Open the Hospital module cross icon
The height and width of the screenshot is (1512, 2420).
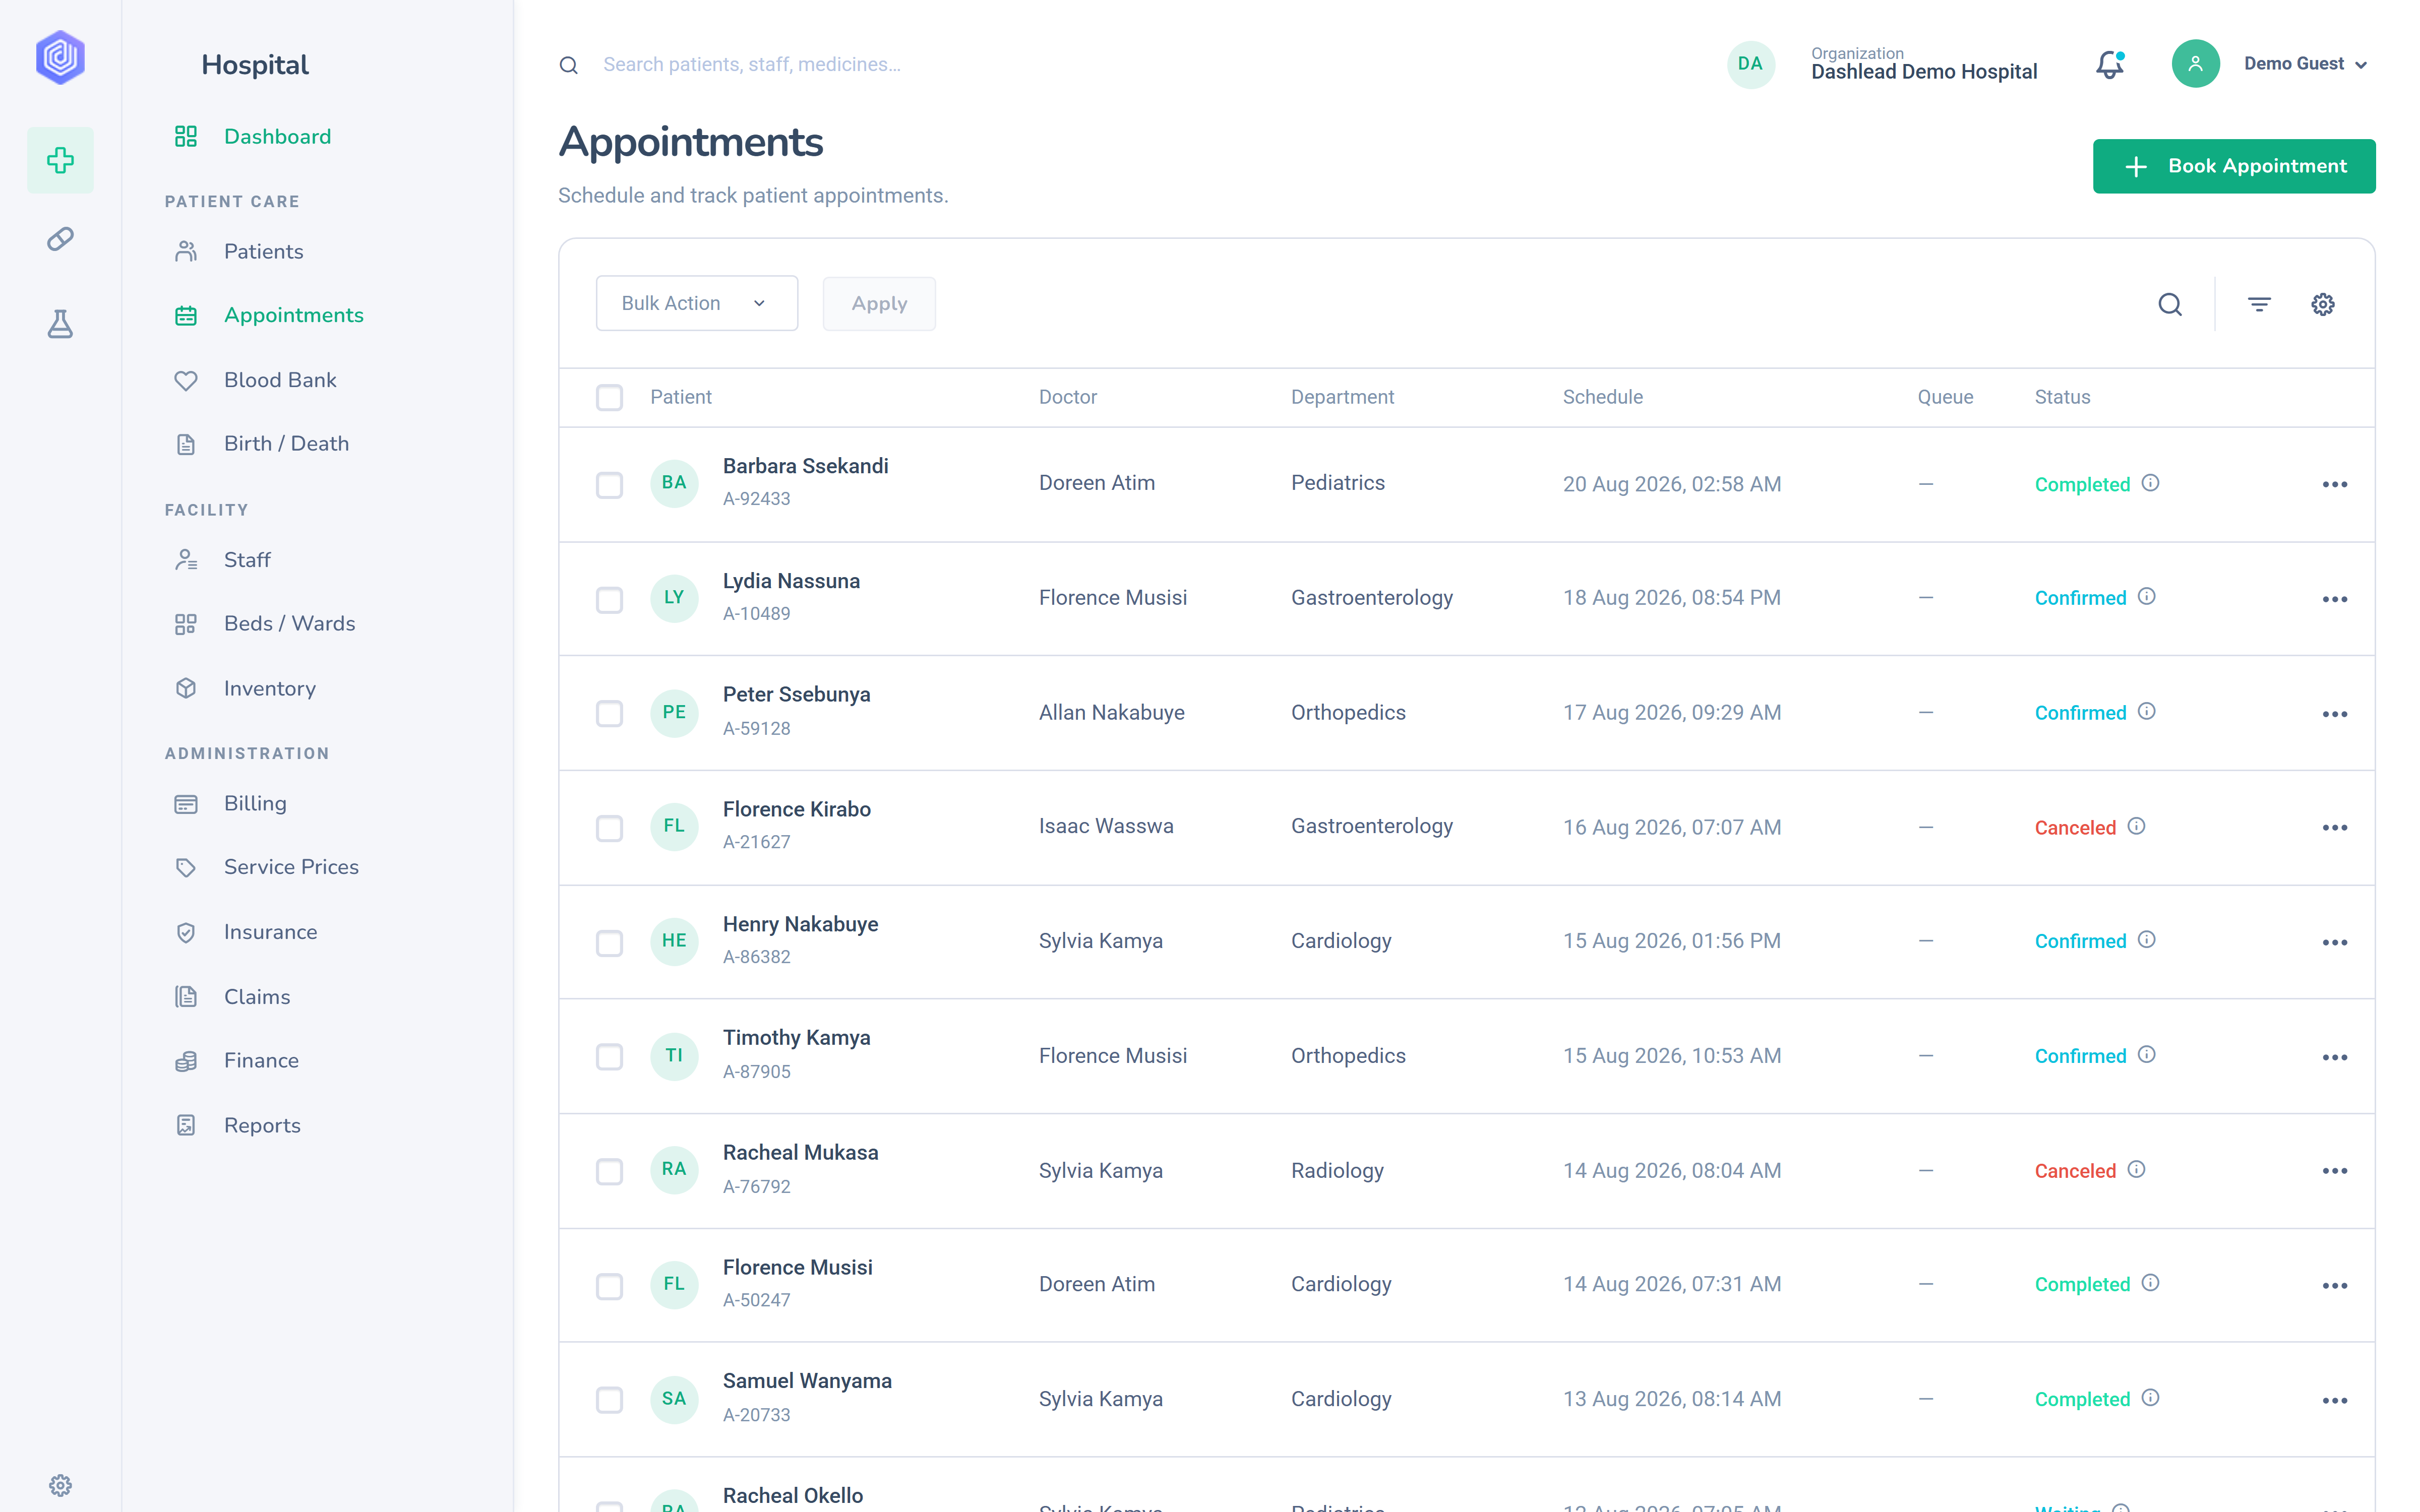coord(60,160)
